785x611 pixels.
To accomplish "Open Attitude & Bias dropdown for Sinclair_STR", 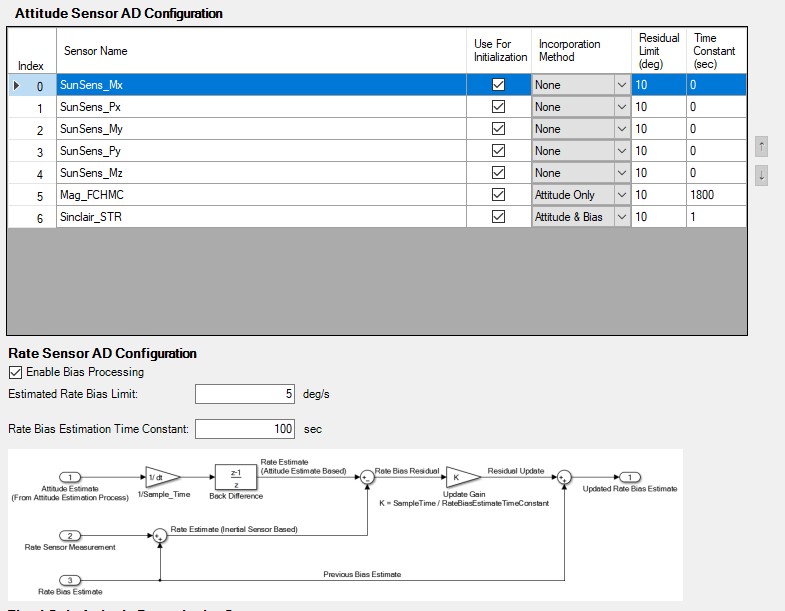I will (621, 217).
